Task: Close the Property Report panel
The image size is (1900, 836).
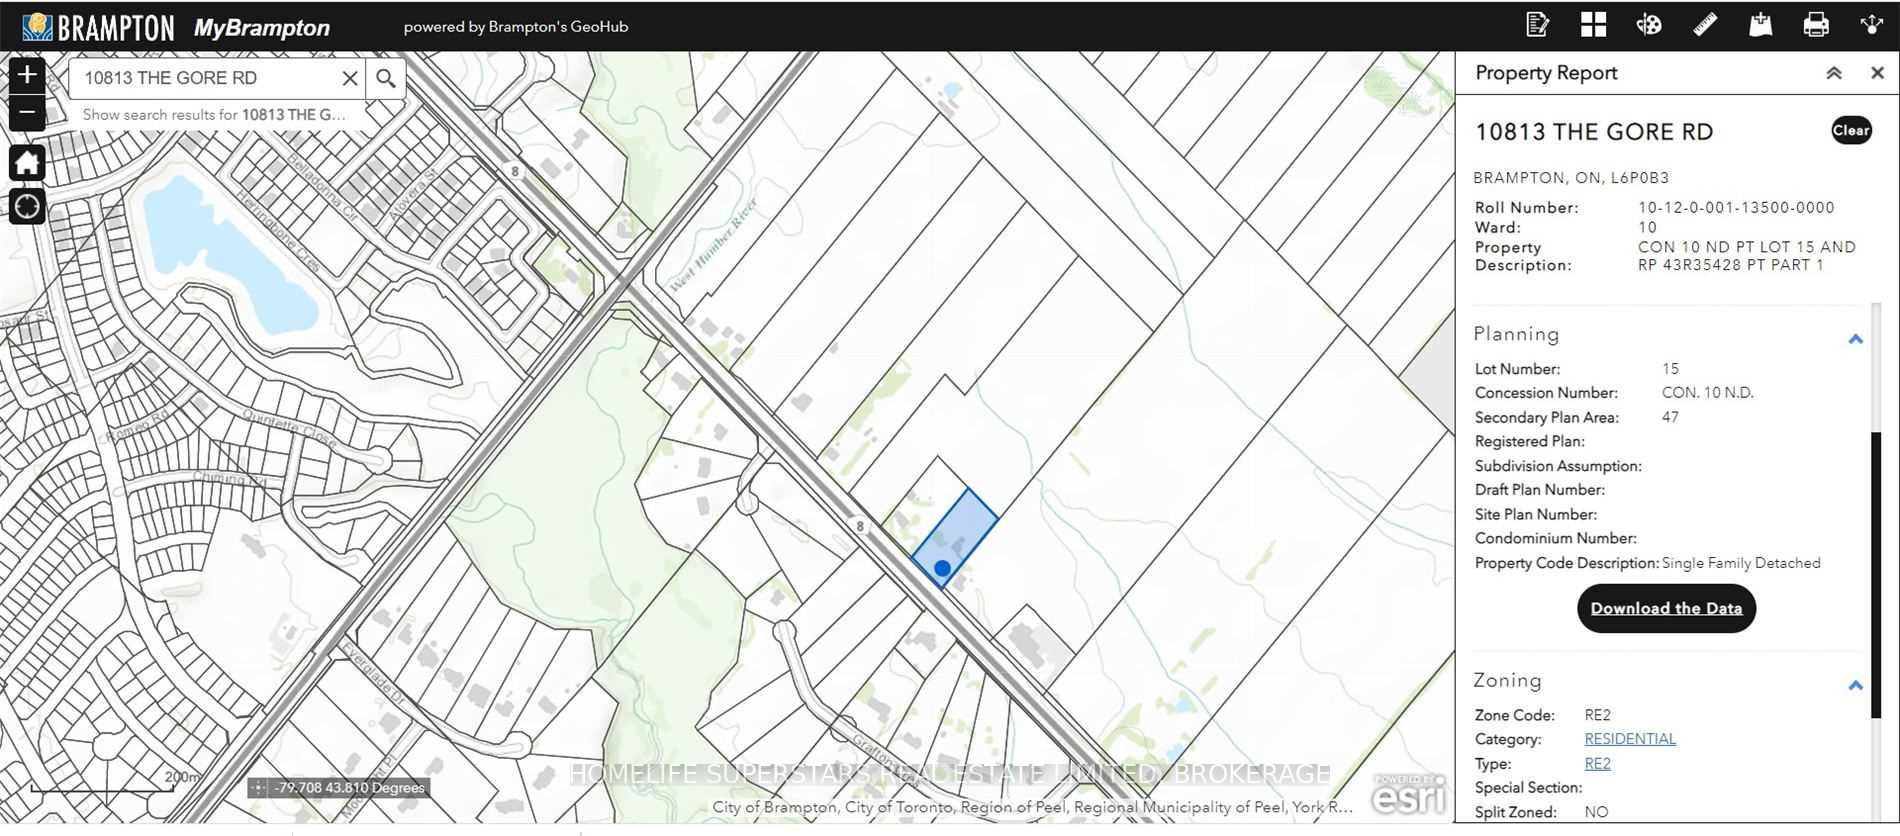Action: click(x=1877, y=73)
